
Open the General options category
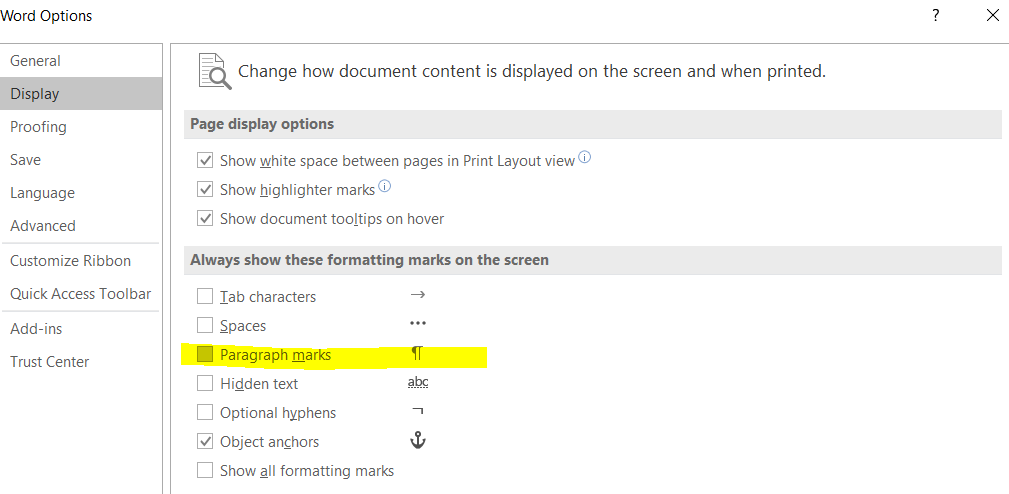[81, 60]
